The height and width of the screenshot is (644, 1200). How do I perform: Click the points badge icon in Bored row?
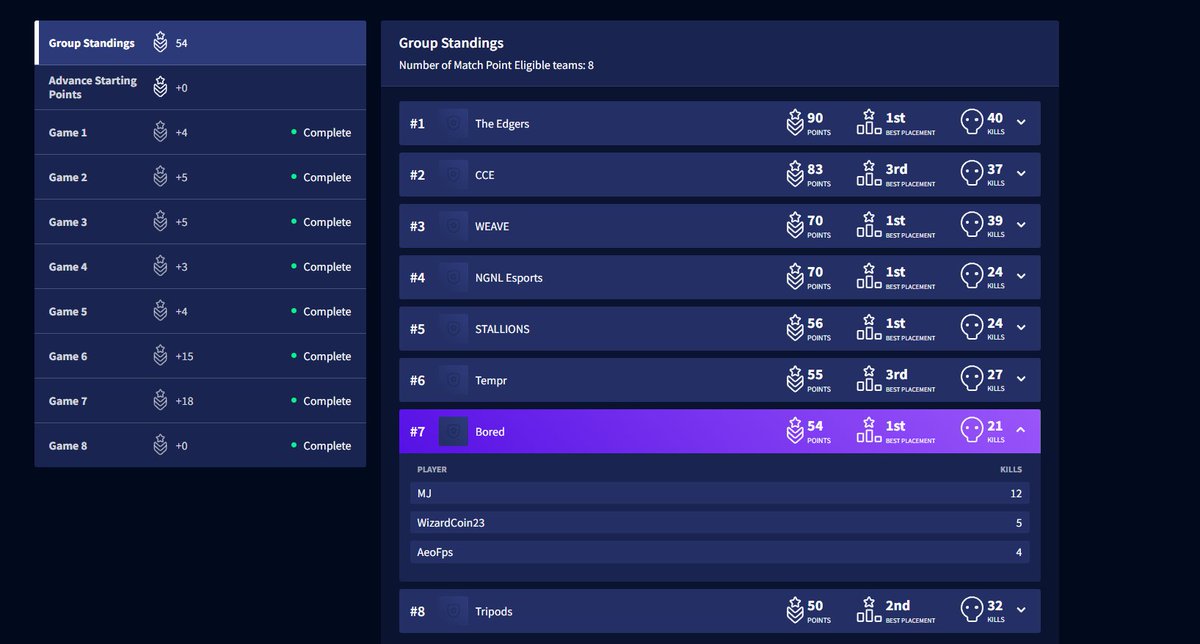click(795, 431)
